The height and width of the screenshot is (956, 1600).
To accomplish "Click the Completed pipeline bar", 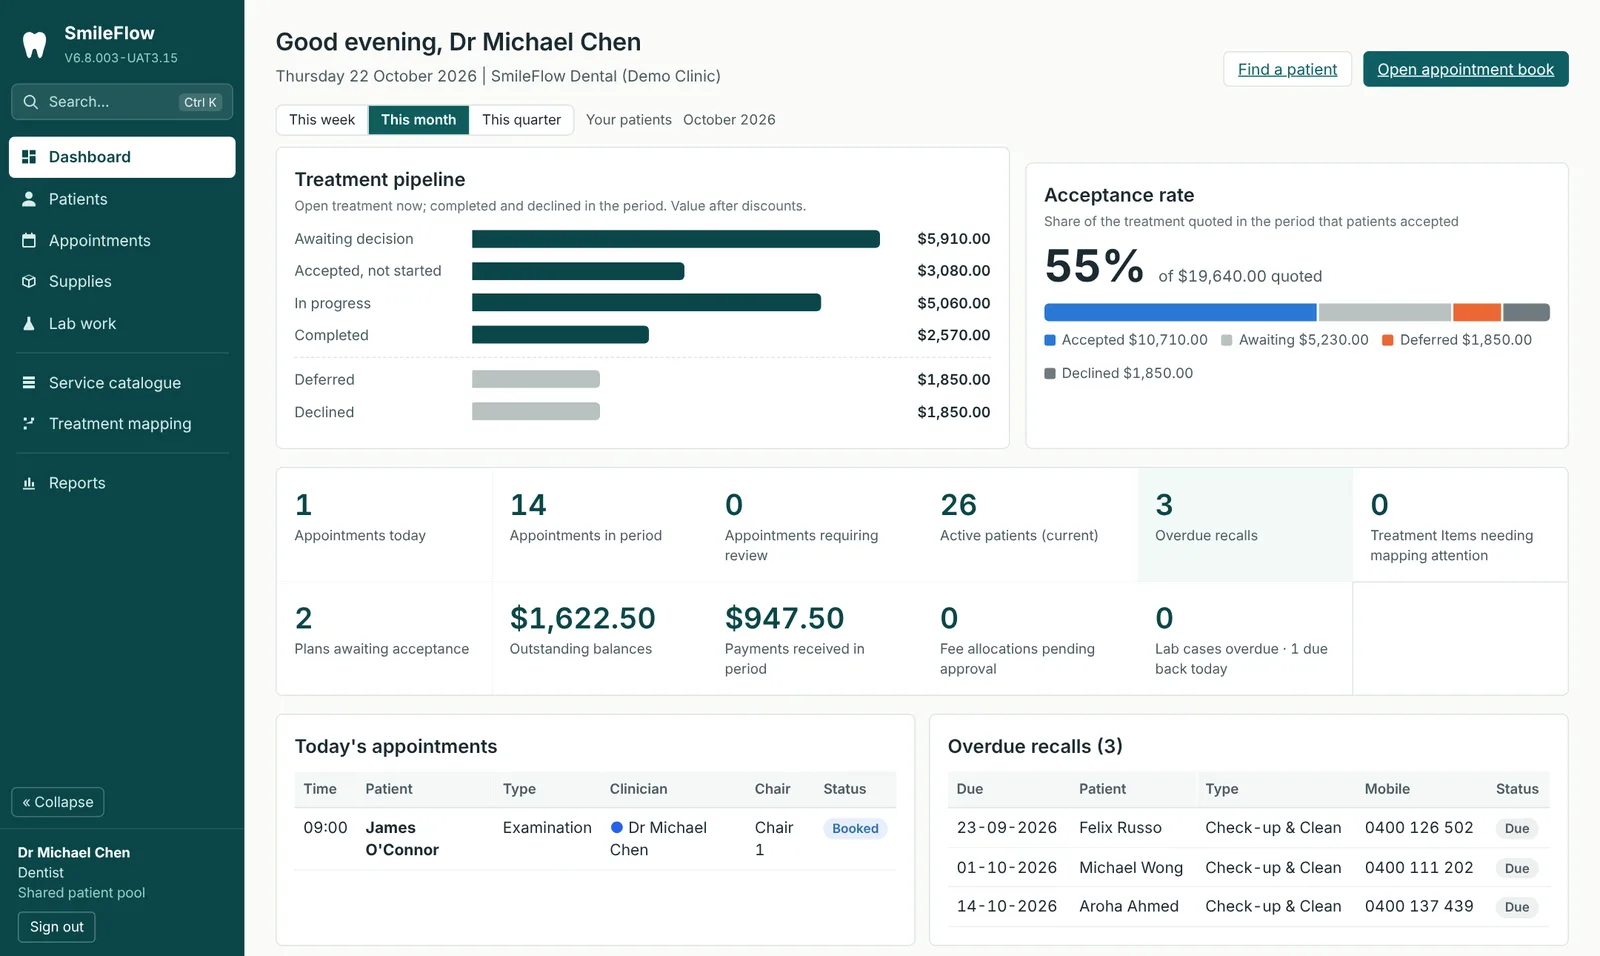I will 560,335.
